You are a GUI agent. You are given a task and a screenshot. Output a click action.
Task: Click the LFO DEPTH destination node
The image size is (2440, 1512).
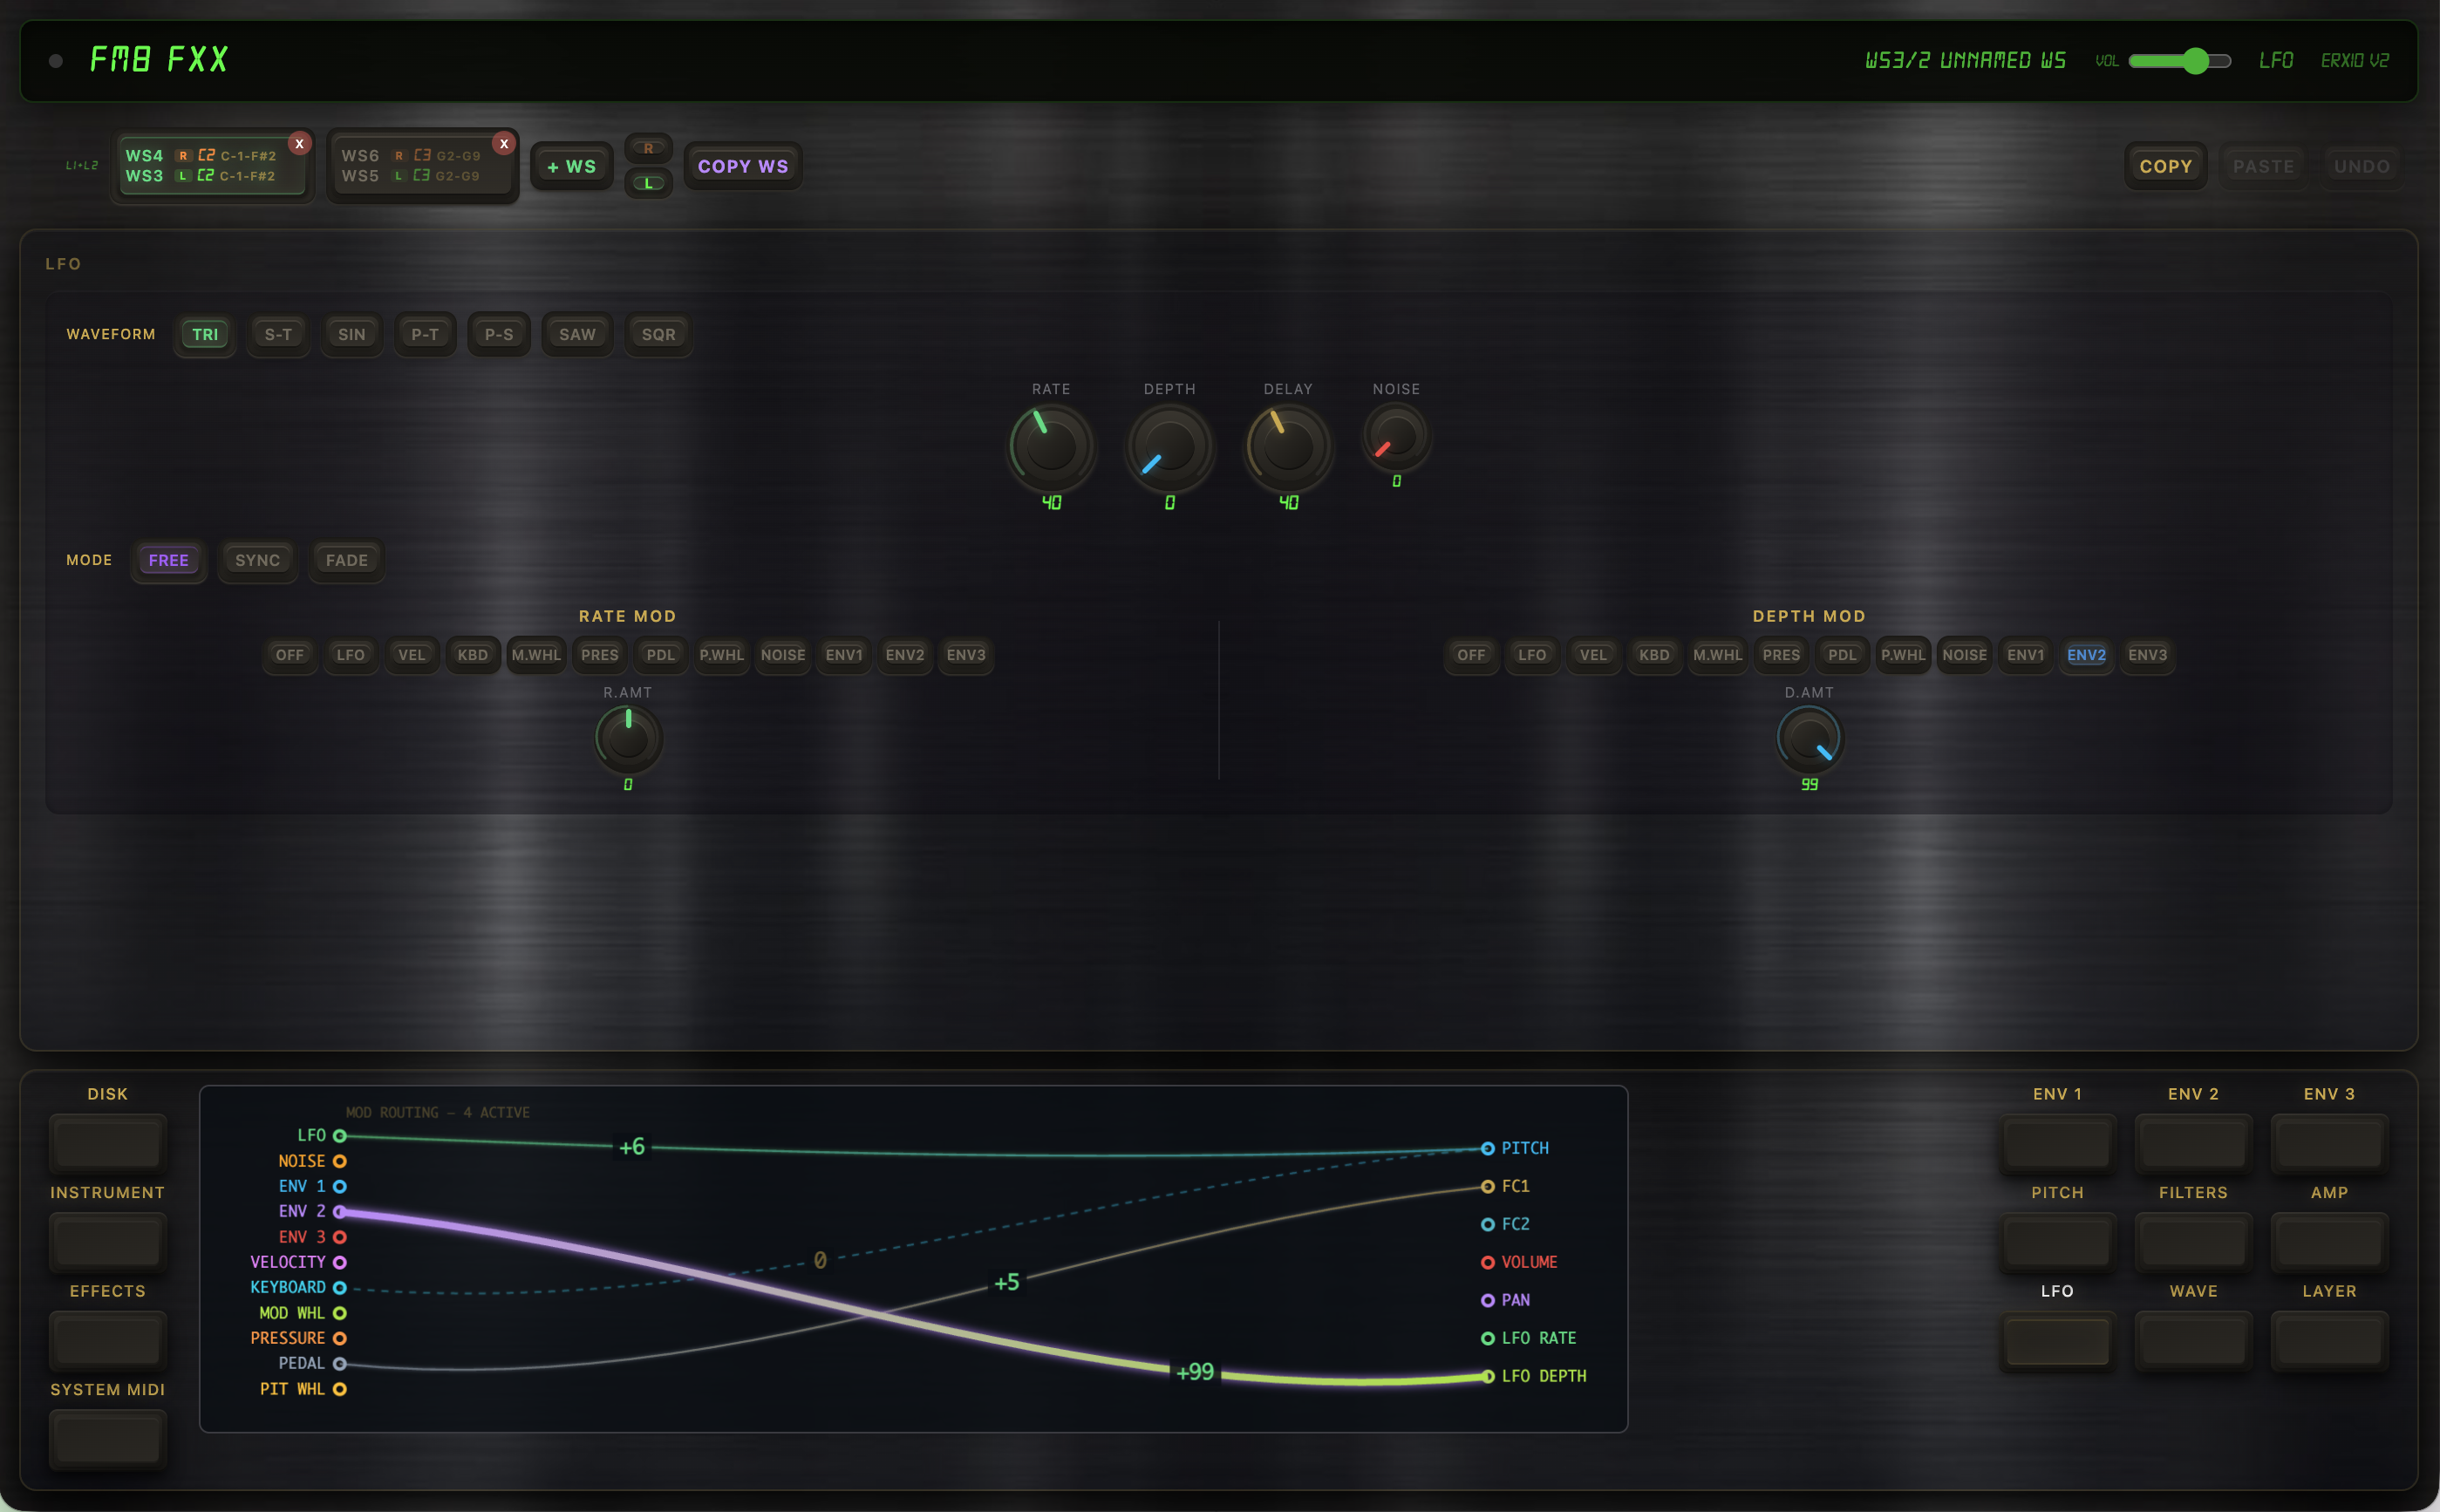tap(1487, 1376)
